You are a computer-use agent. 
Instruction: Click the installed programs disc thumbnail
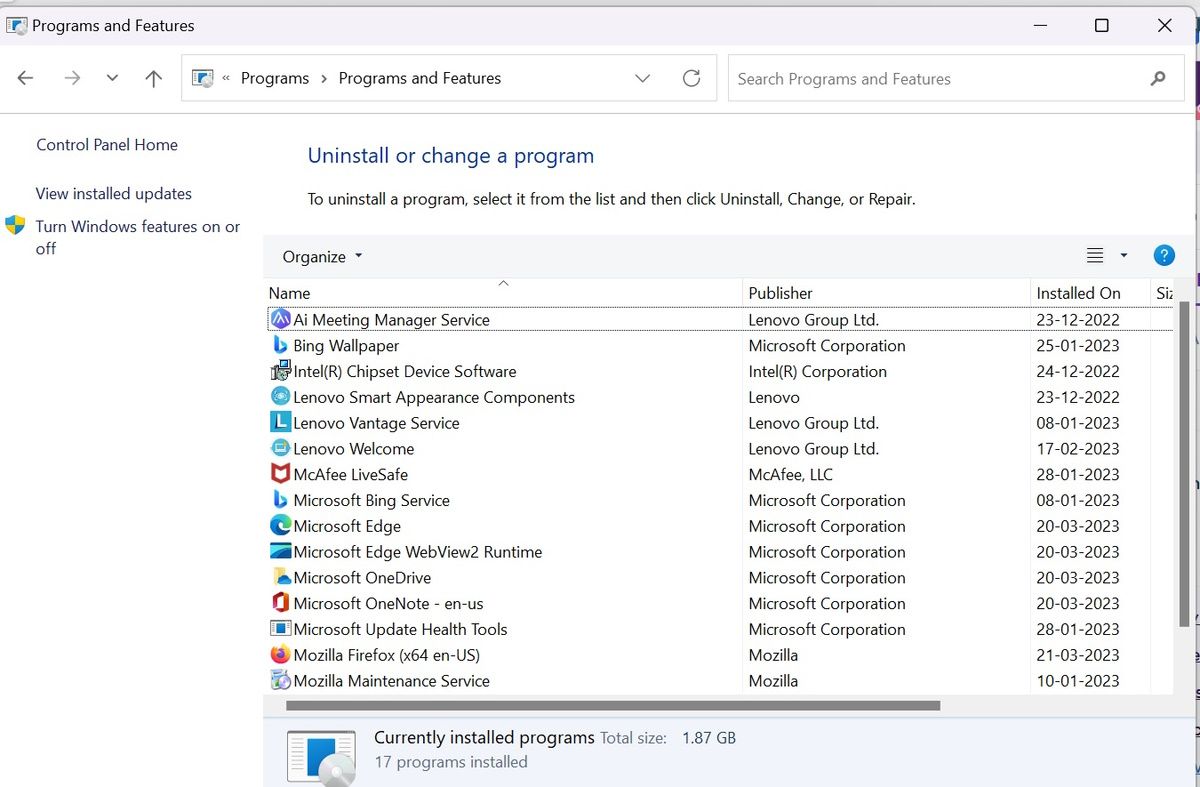pyautogui.click(x=321, y=757)
